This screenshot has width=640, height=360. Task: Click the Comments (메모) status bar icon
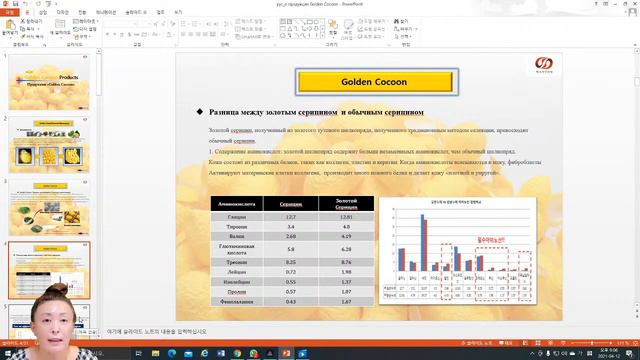506,343
